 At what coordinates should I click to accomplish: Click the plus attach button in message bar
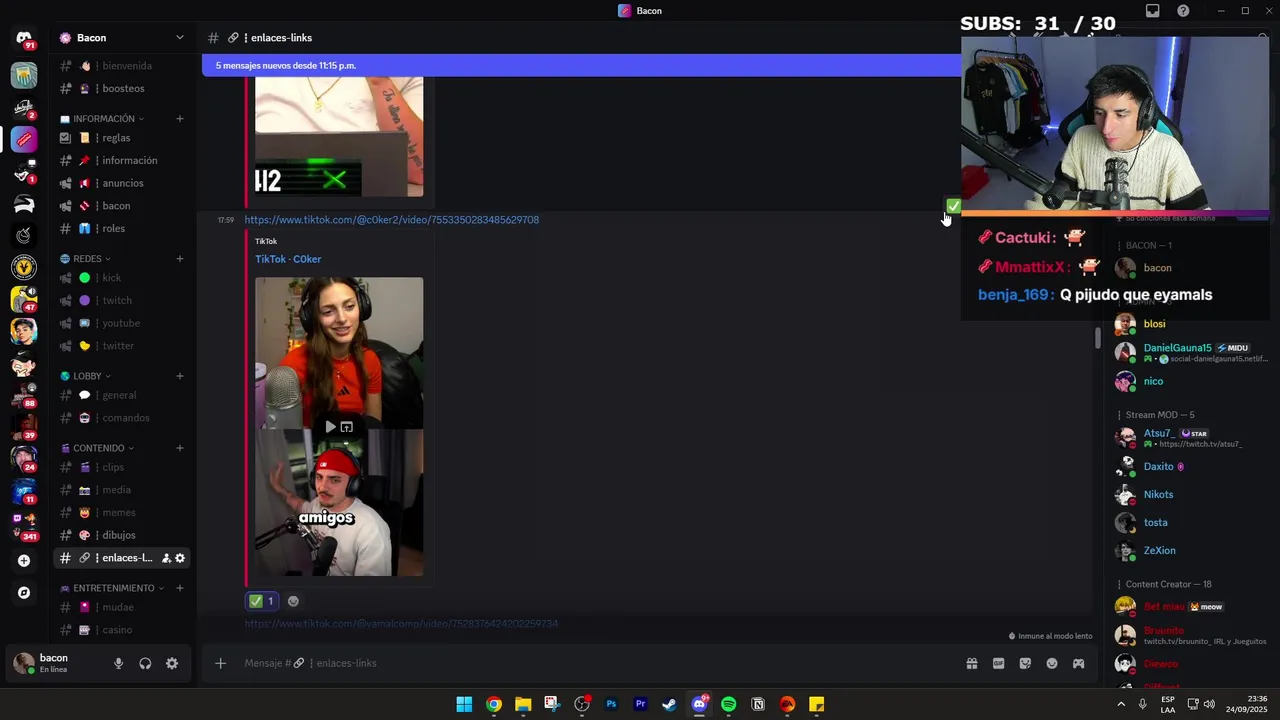coord(220,663)
